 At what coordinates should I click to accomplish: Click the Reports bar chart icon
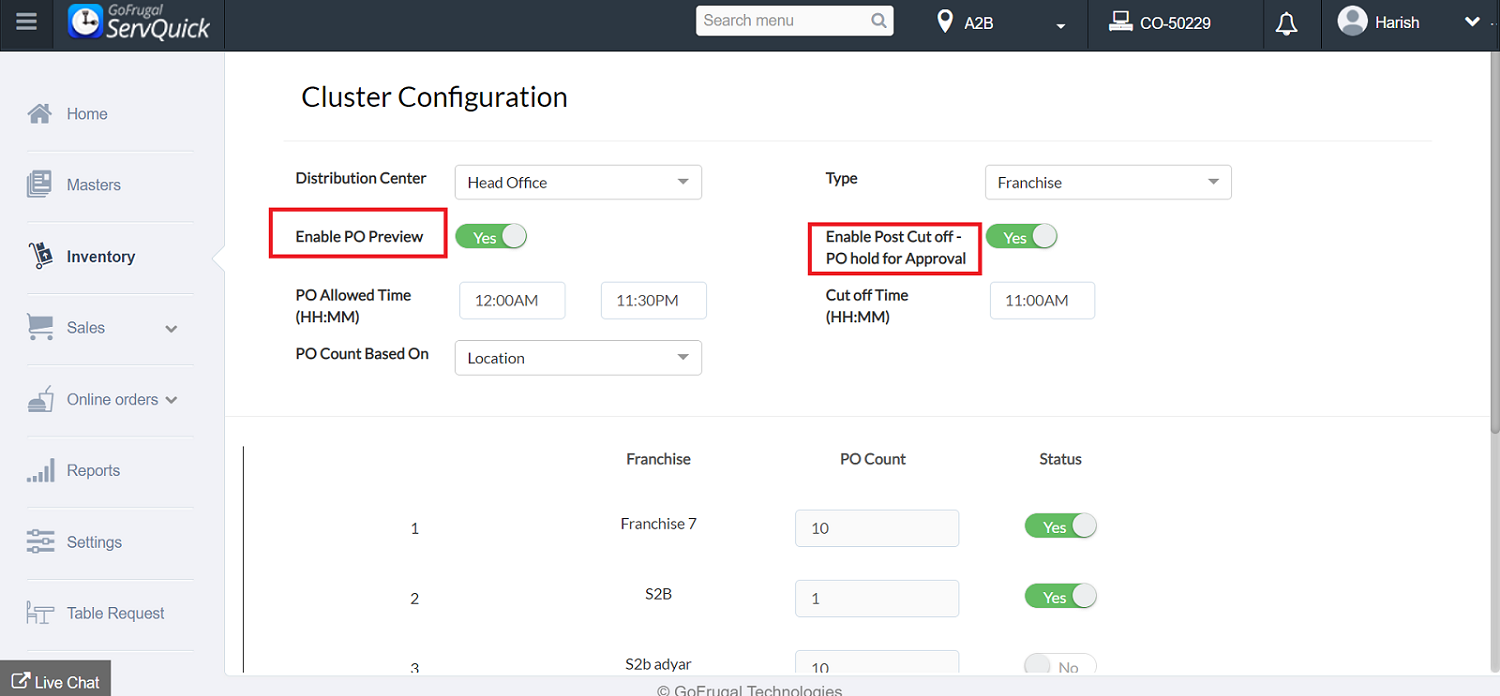click(x=40, y=471)
